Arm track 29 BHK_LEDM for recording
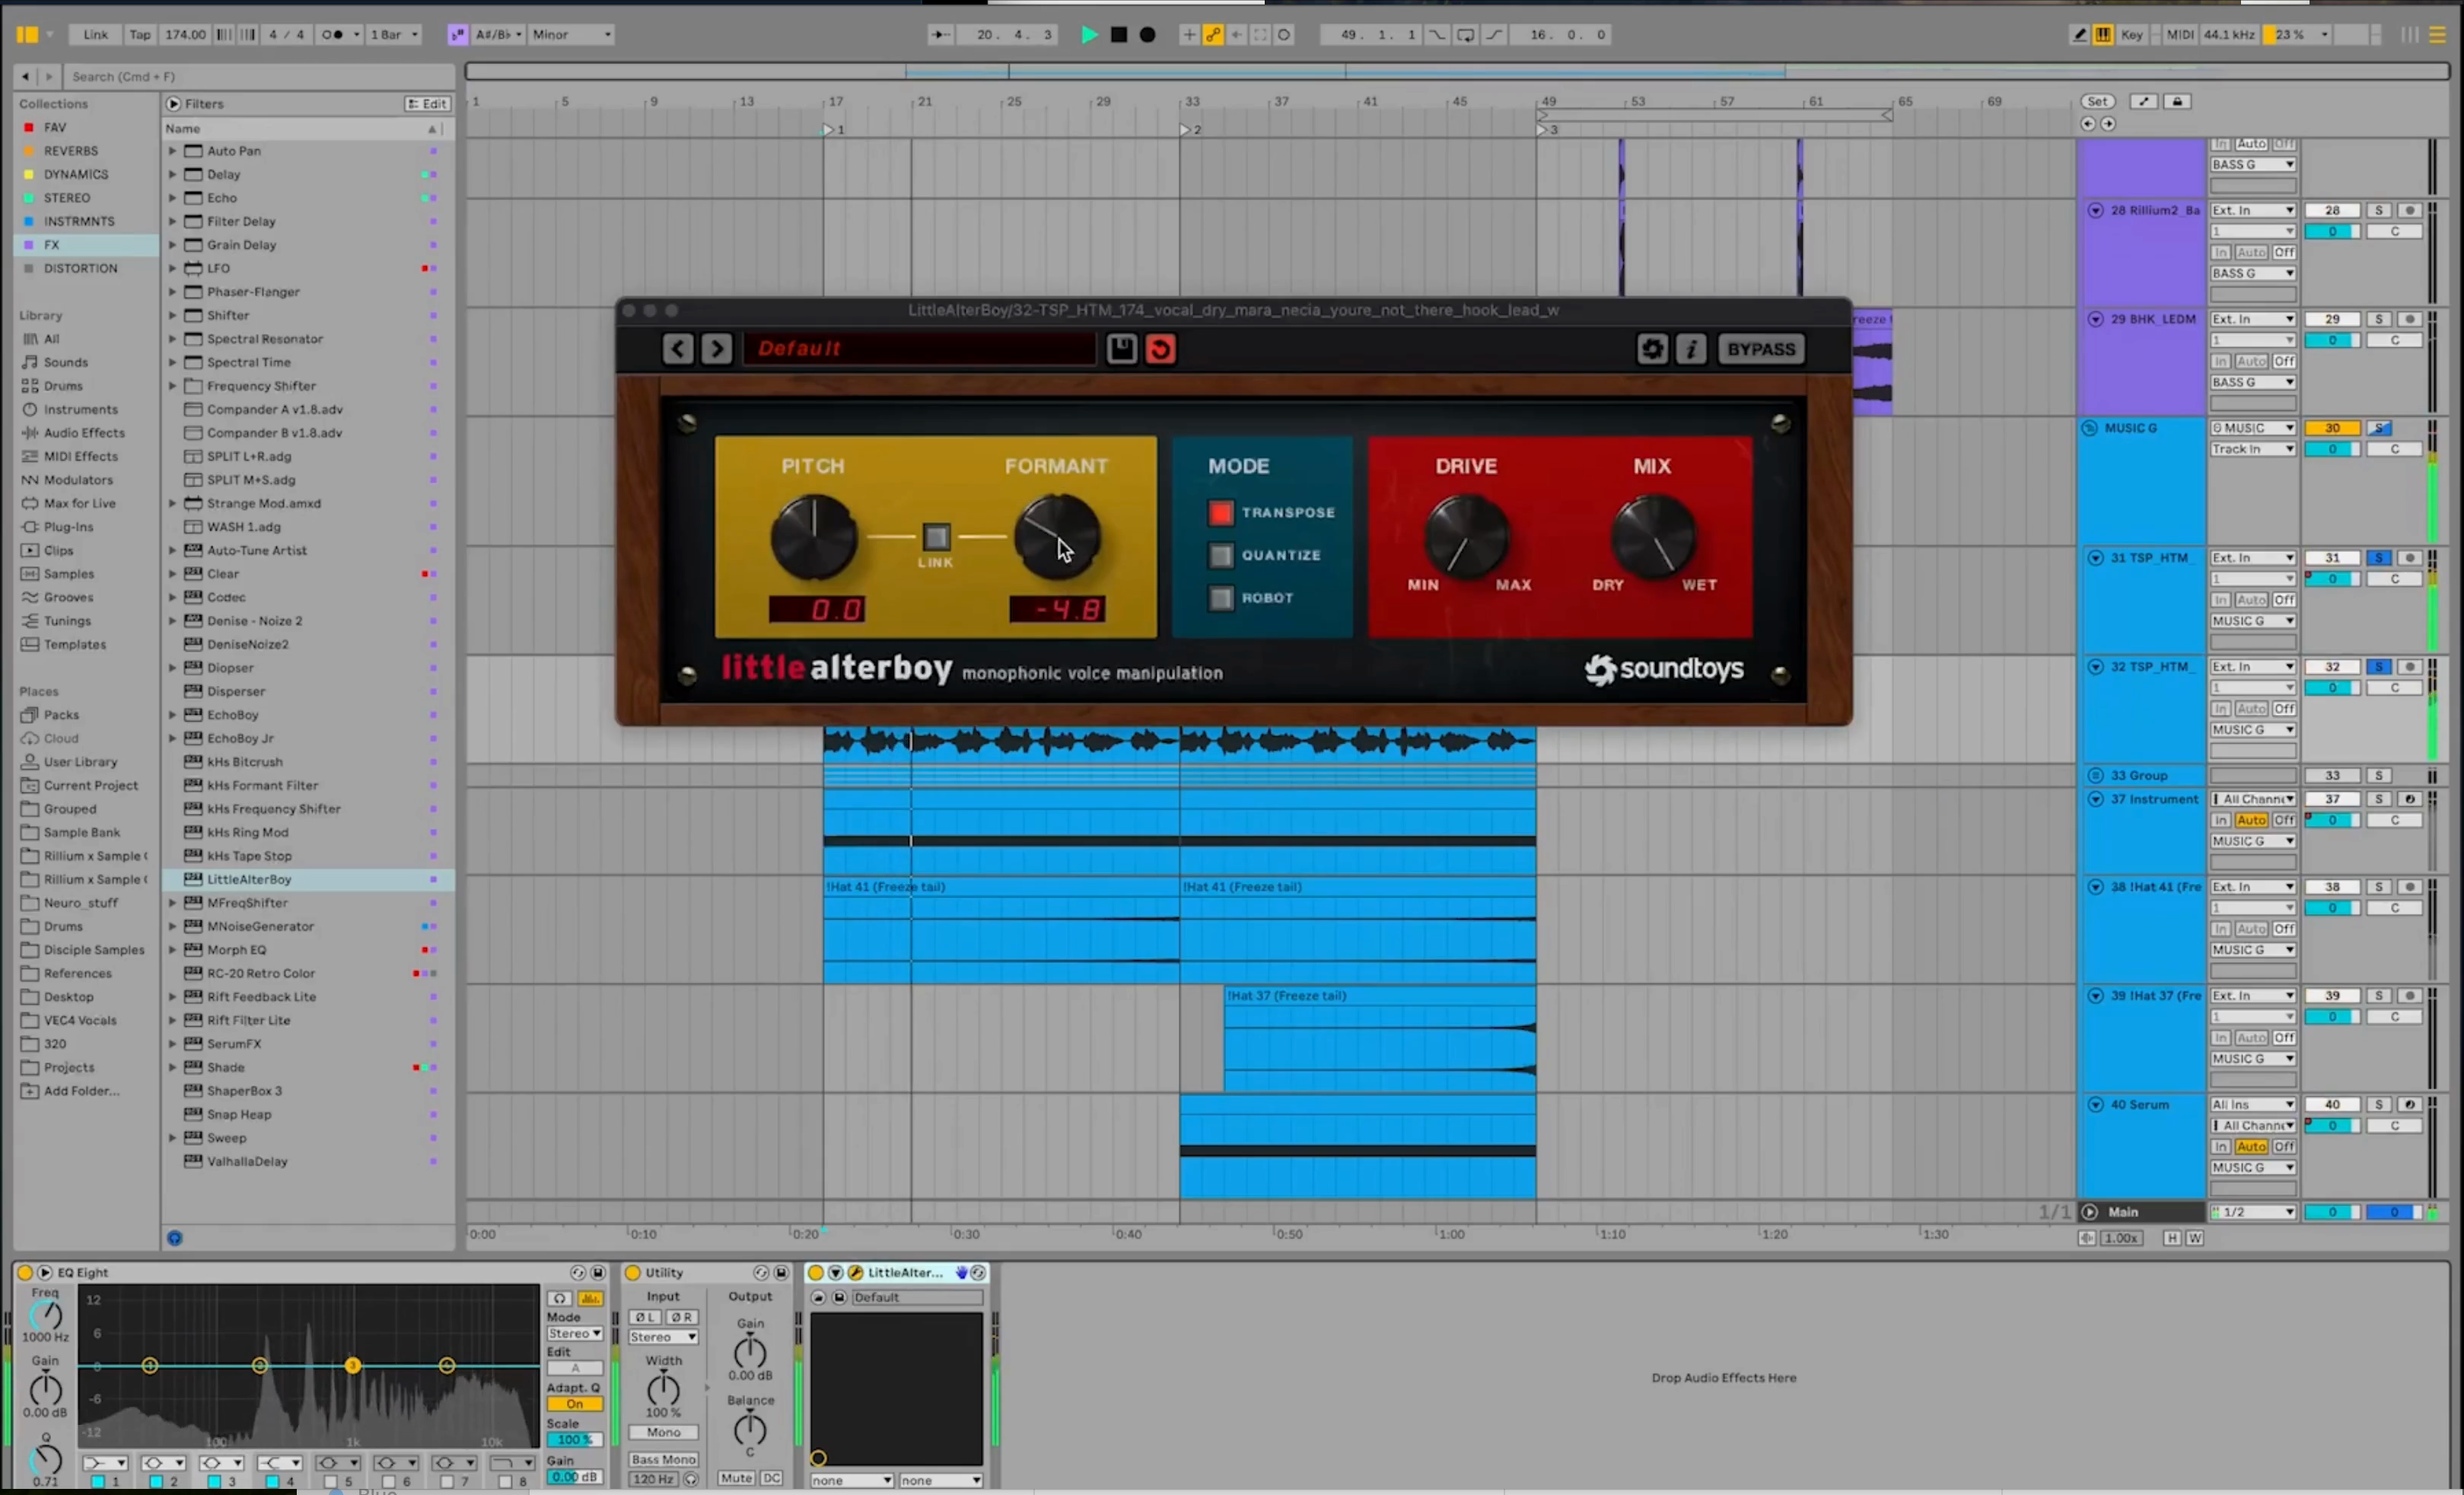The image size is (2464, 1495). [x=2410, y=319]
